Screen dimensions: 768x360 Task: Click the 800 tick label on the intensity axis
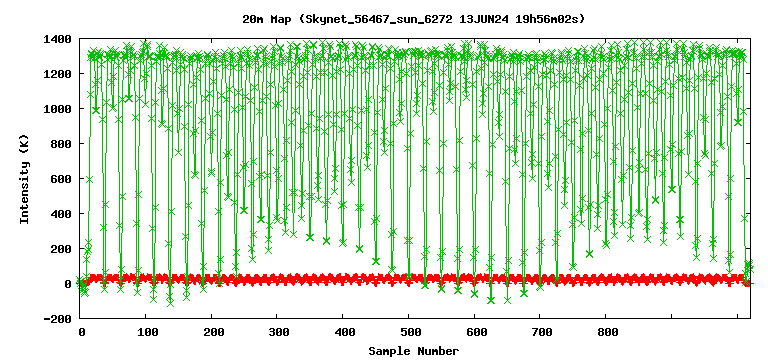(x=62, y=144)
